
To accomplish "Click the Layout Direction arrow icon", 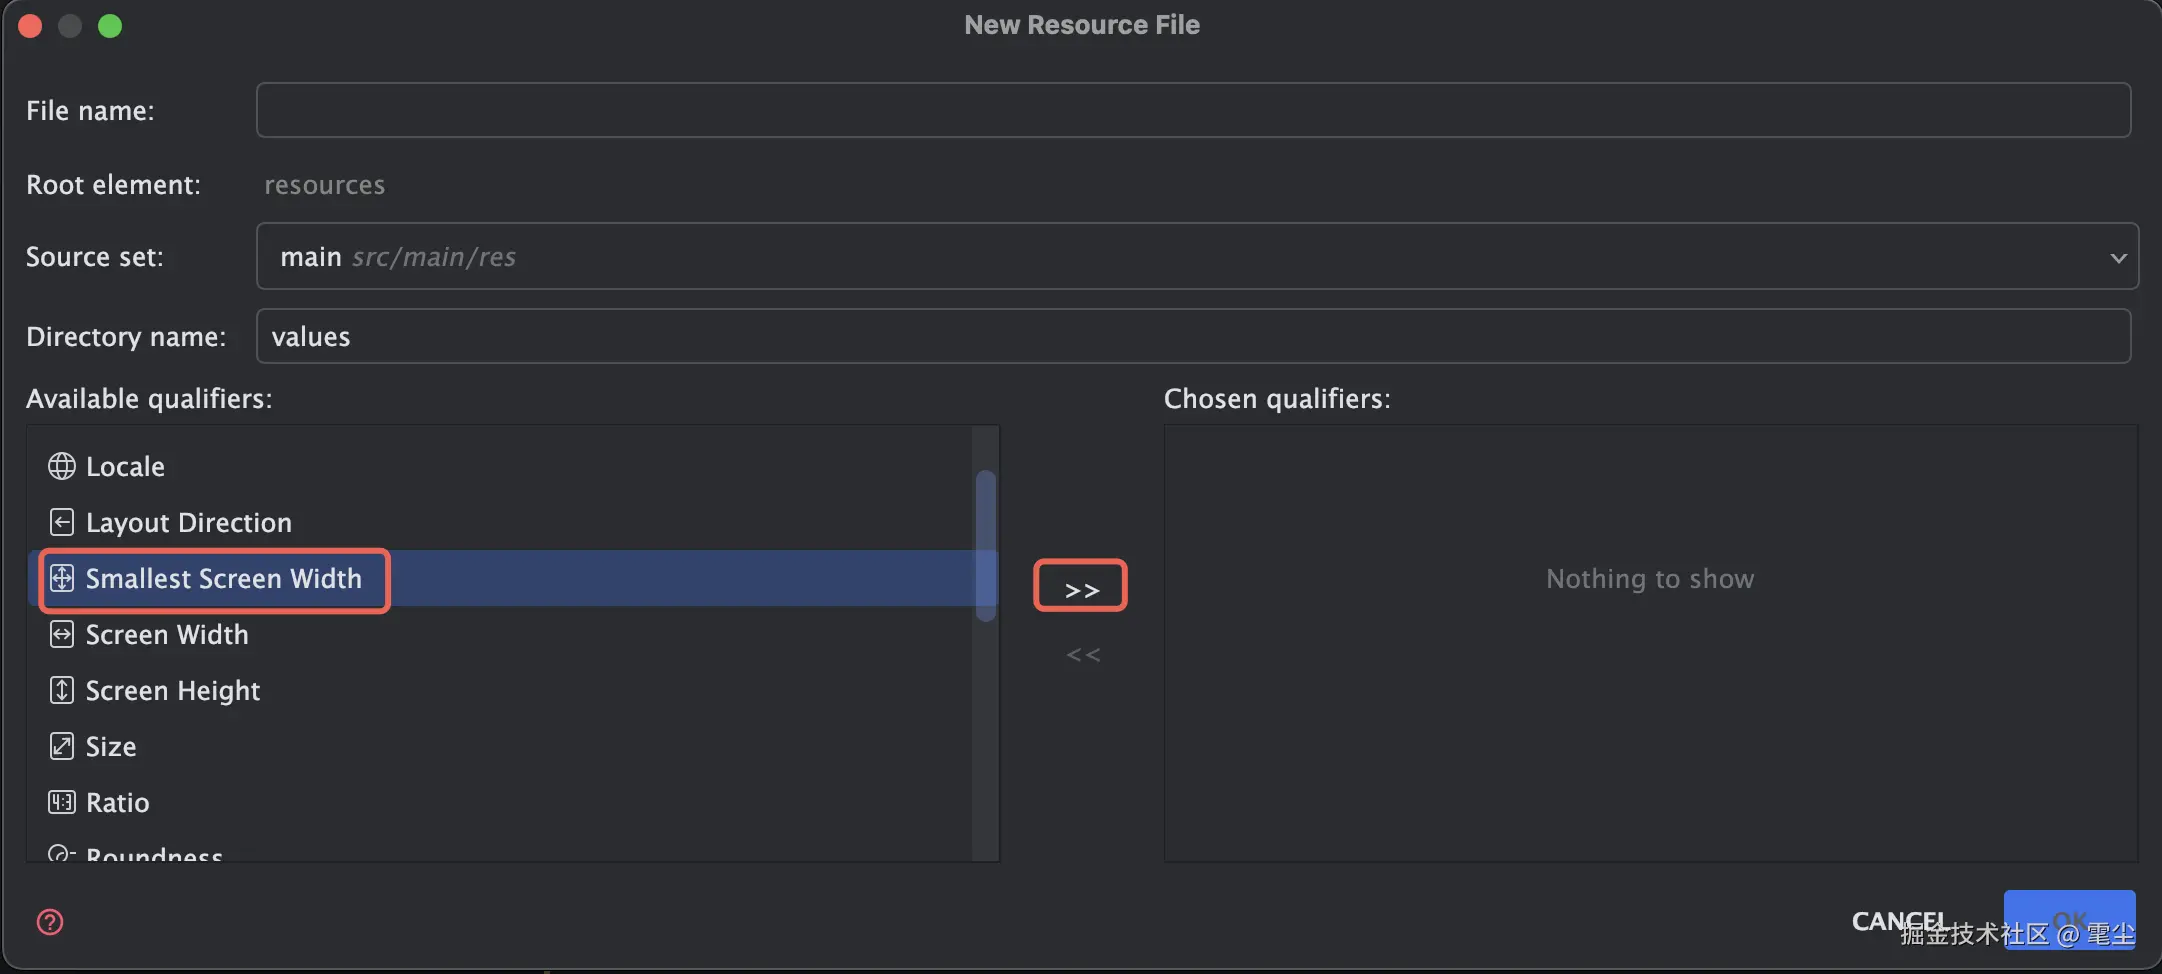I will coord(62,522).
